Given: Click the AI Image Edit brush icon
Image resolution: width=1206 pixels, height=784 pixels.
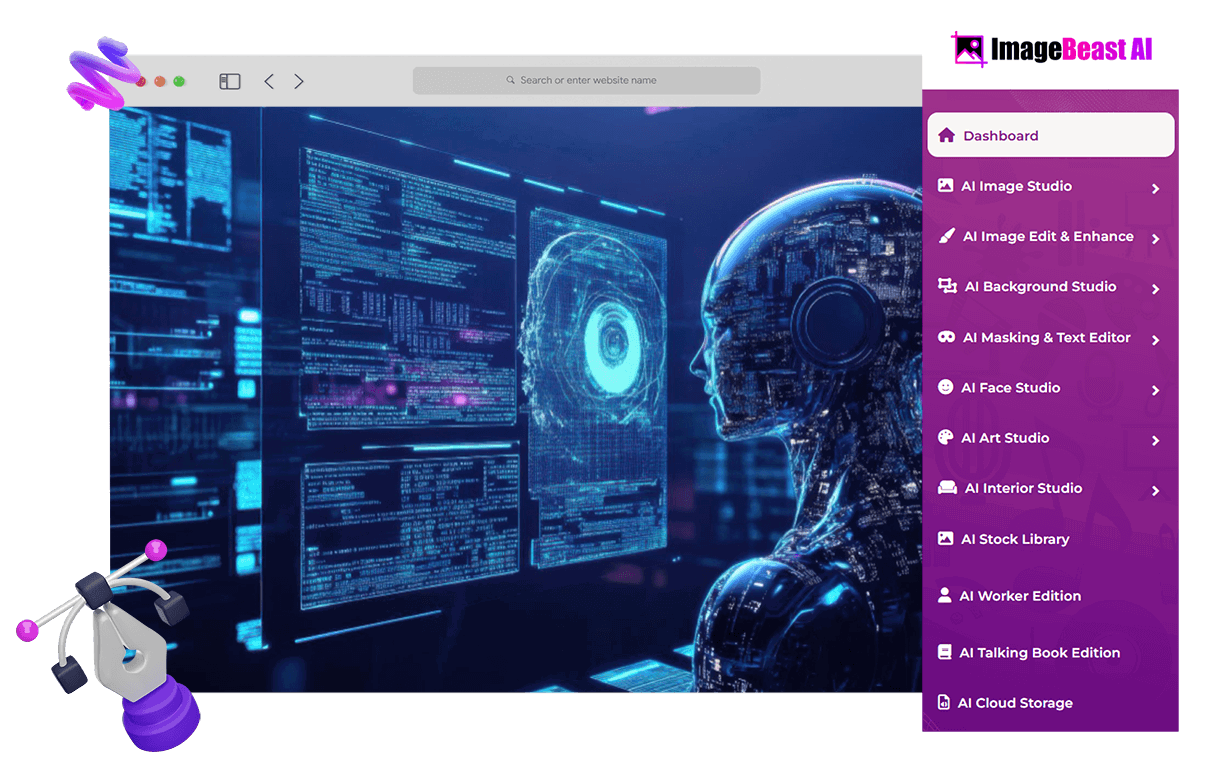Looking at the screenshot, I should click(x=946, y=236).
